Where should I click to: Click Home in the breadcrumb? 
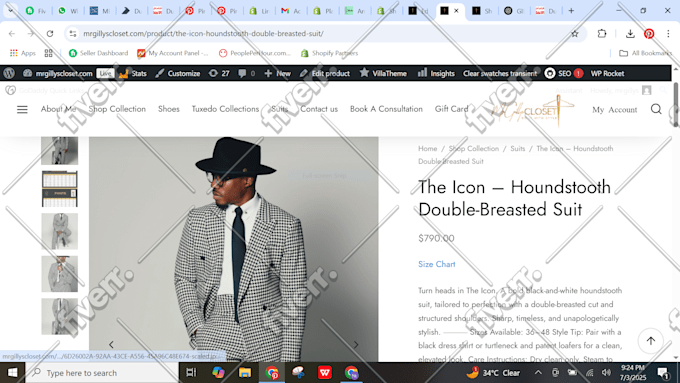[428, 148]
